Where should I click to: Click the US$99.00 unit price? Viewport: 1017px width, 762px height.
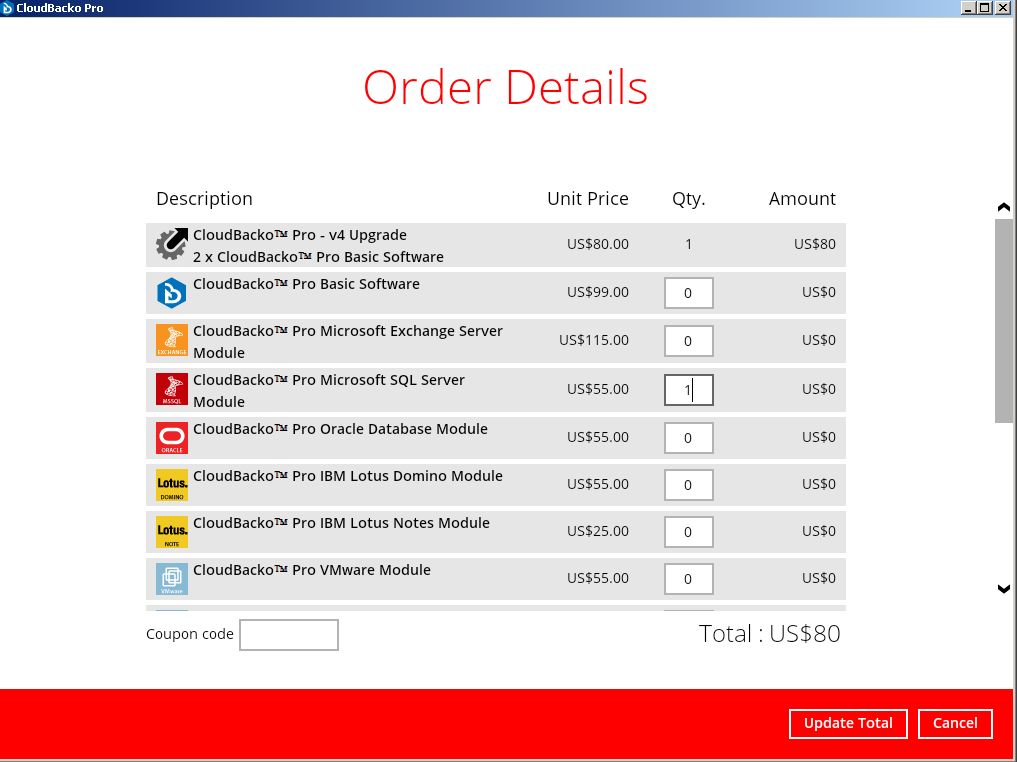click(597, 292)
